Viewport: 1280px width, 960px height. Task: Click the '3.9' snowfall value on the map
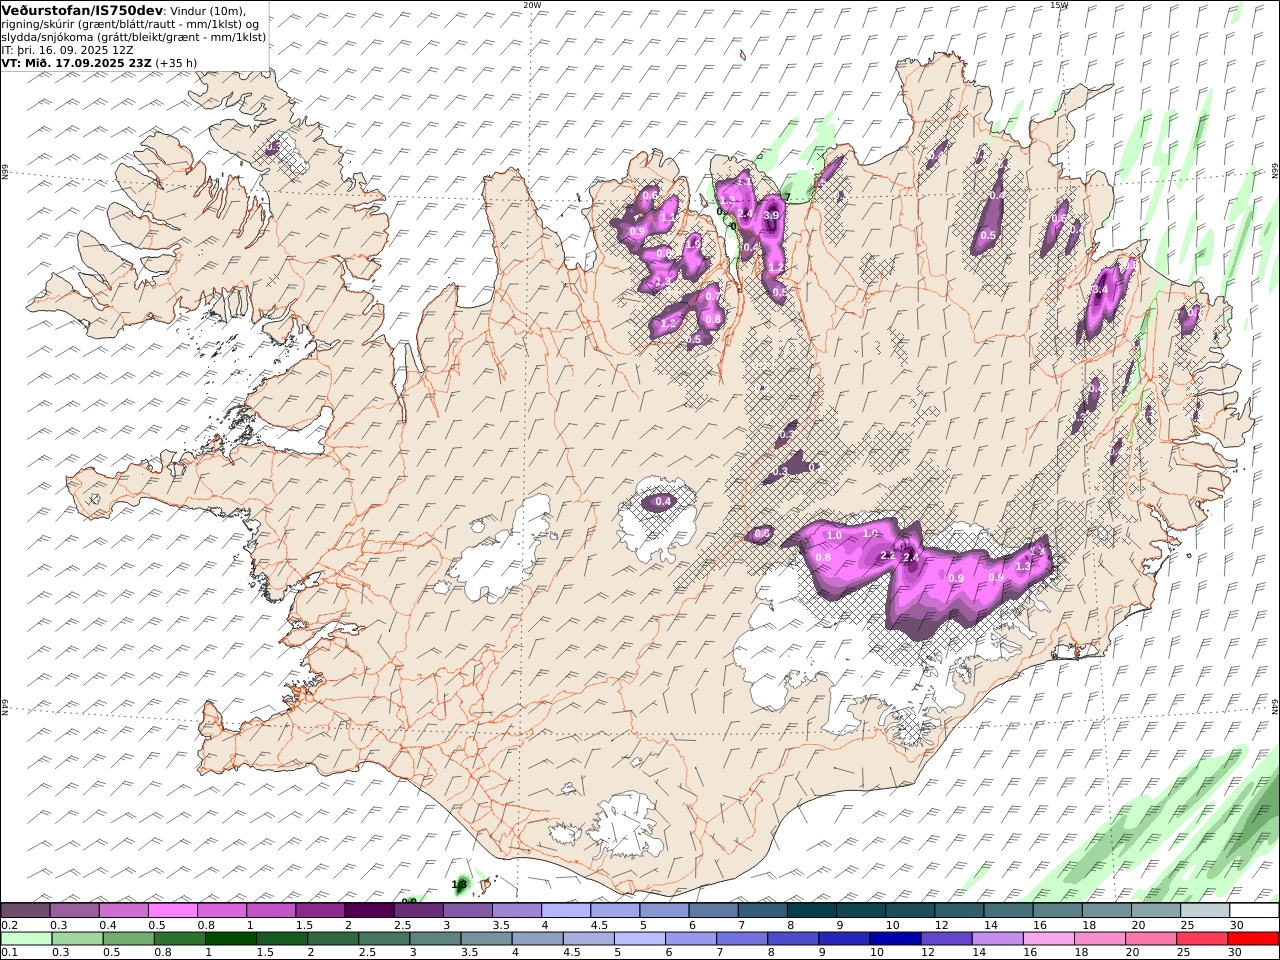point(771,215)
